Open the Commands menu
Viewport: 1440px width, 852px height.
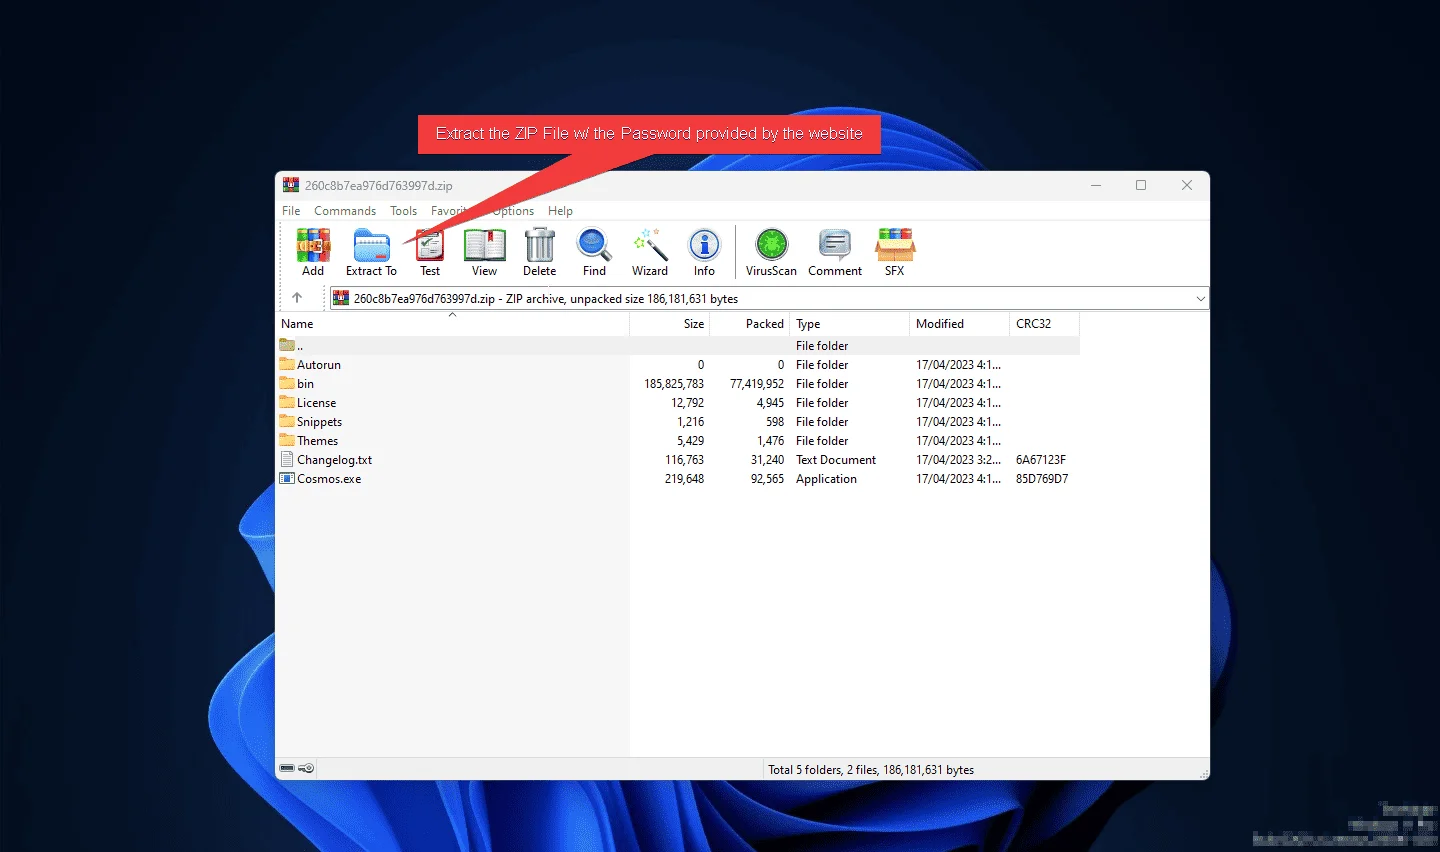click(345, 211)
